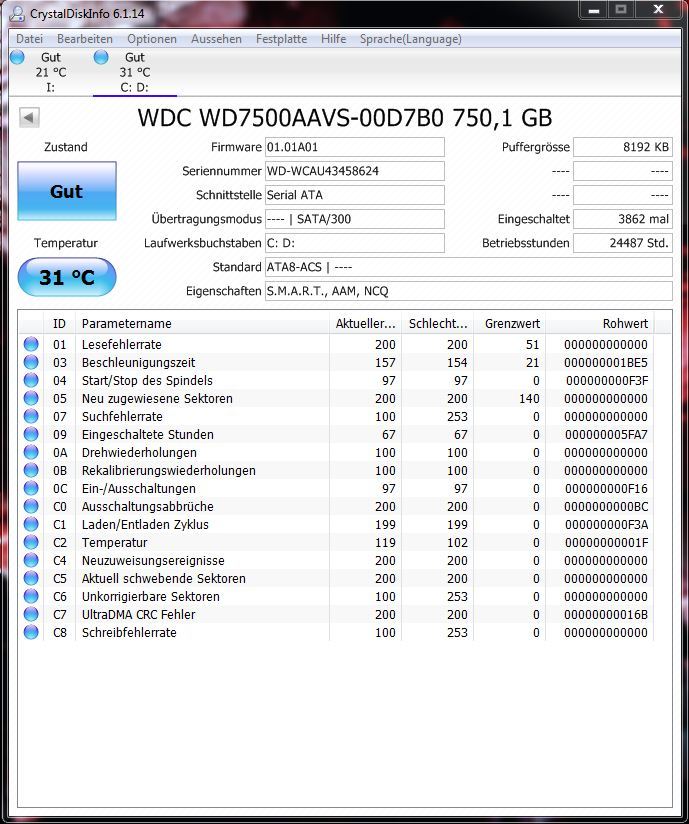Click status orb of Unkorrigierbare Sektoren row
This screenshot has height=824, width=689.
pos(31,596)
